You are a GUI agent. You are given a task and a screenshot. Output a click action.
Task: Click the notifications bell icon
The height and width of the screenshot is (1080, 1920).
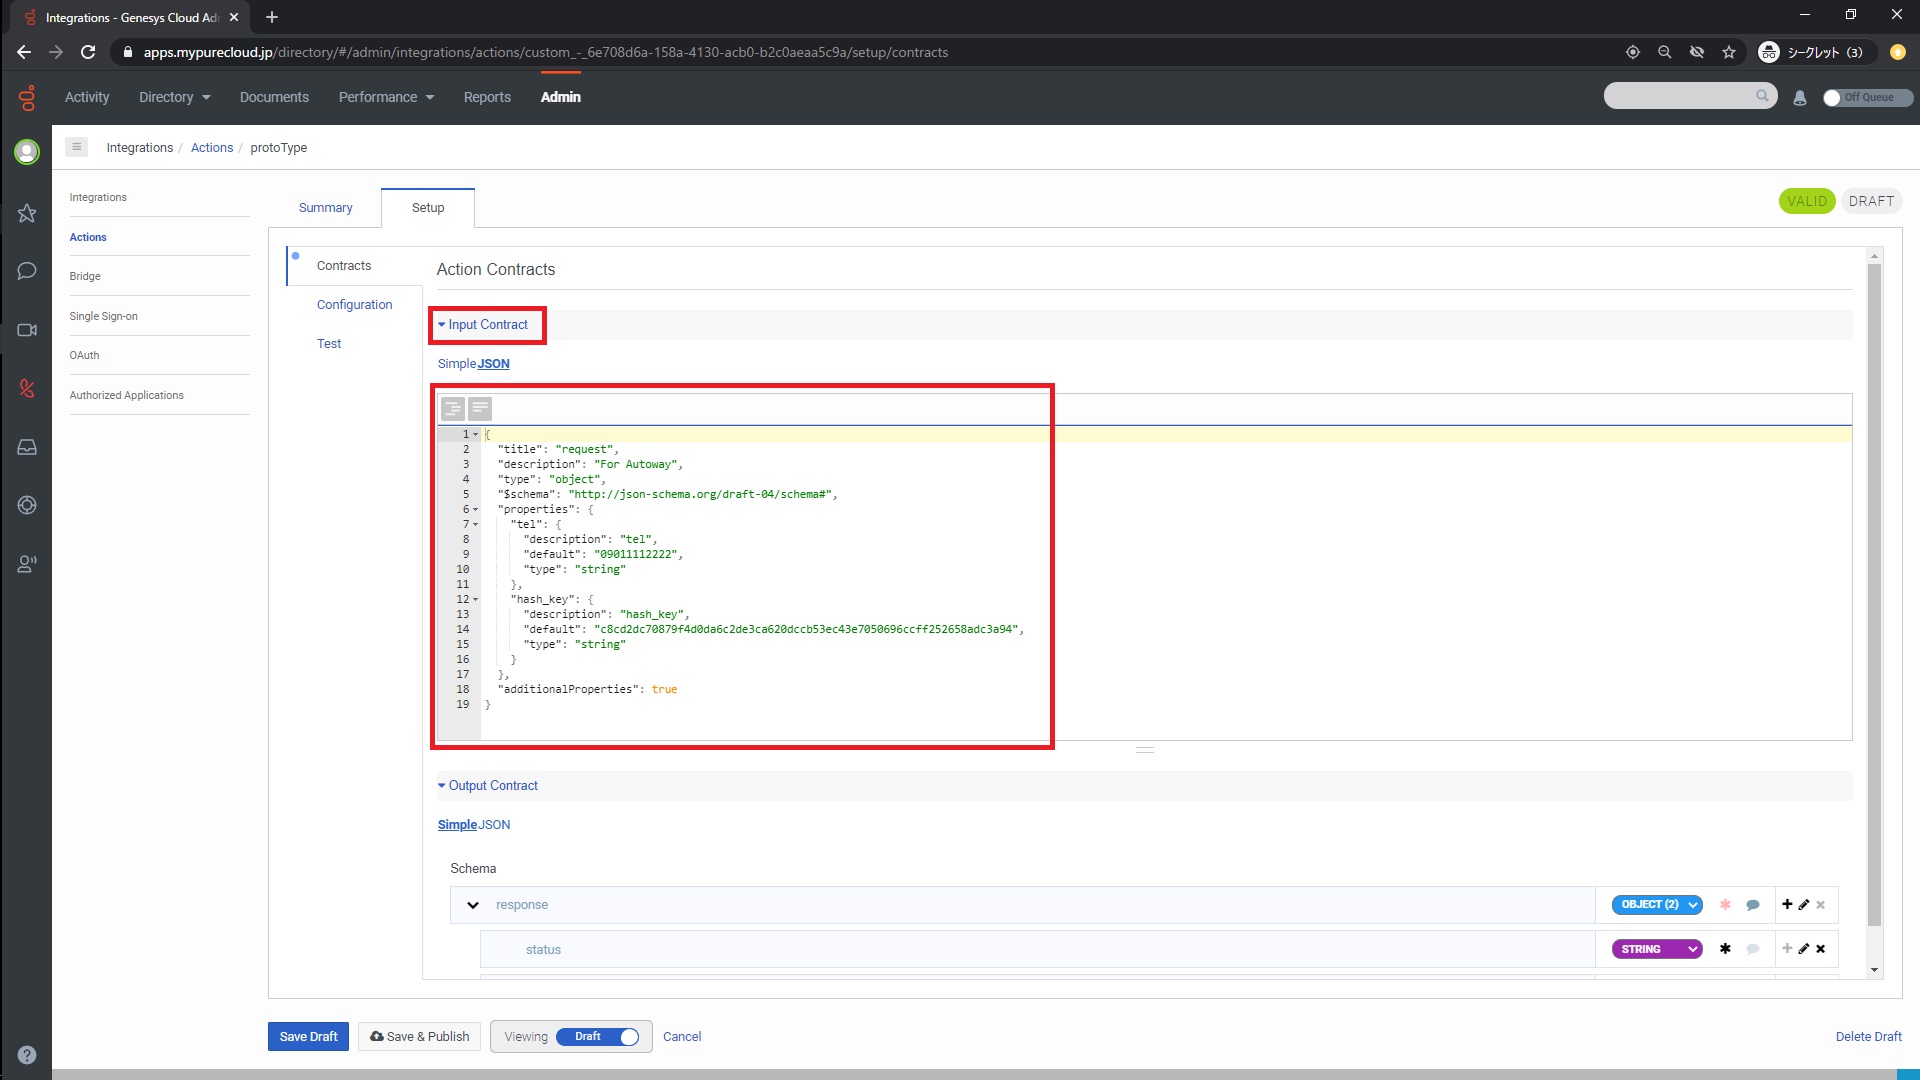coord(1800,98)
